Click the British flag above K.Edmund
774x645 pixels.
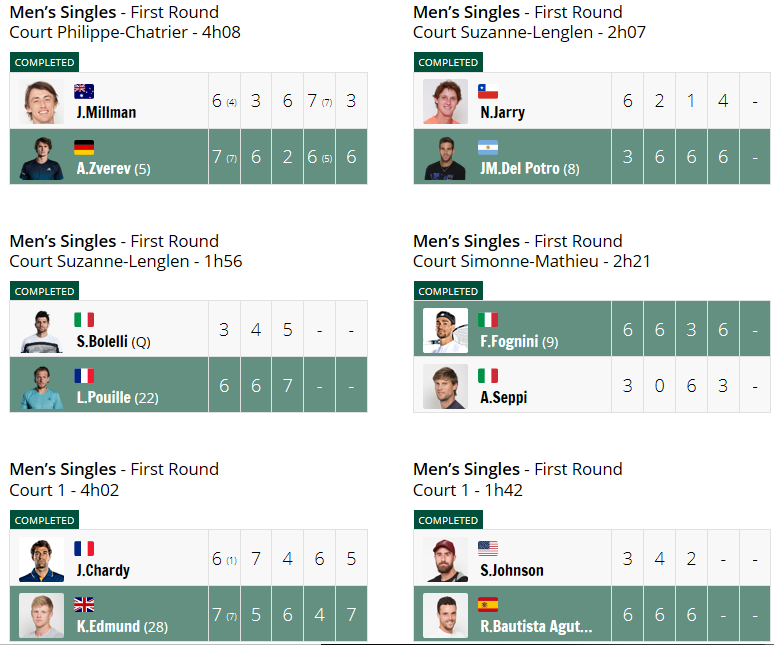coord(84,605)
